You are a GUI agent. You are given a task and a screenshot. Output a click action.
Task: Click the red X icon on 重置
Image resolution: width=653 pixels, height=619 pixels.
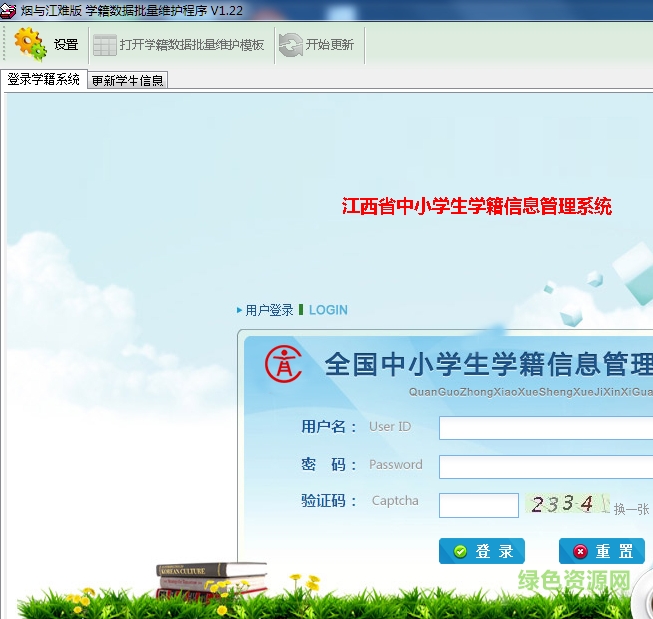580,552
